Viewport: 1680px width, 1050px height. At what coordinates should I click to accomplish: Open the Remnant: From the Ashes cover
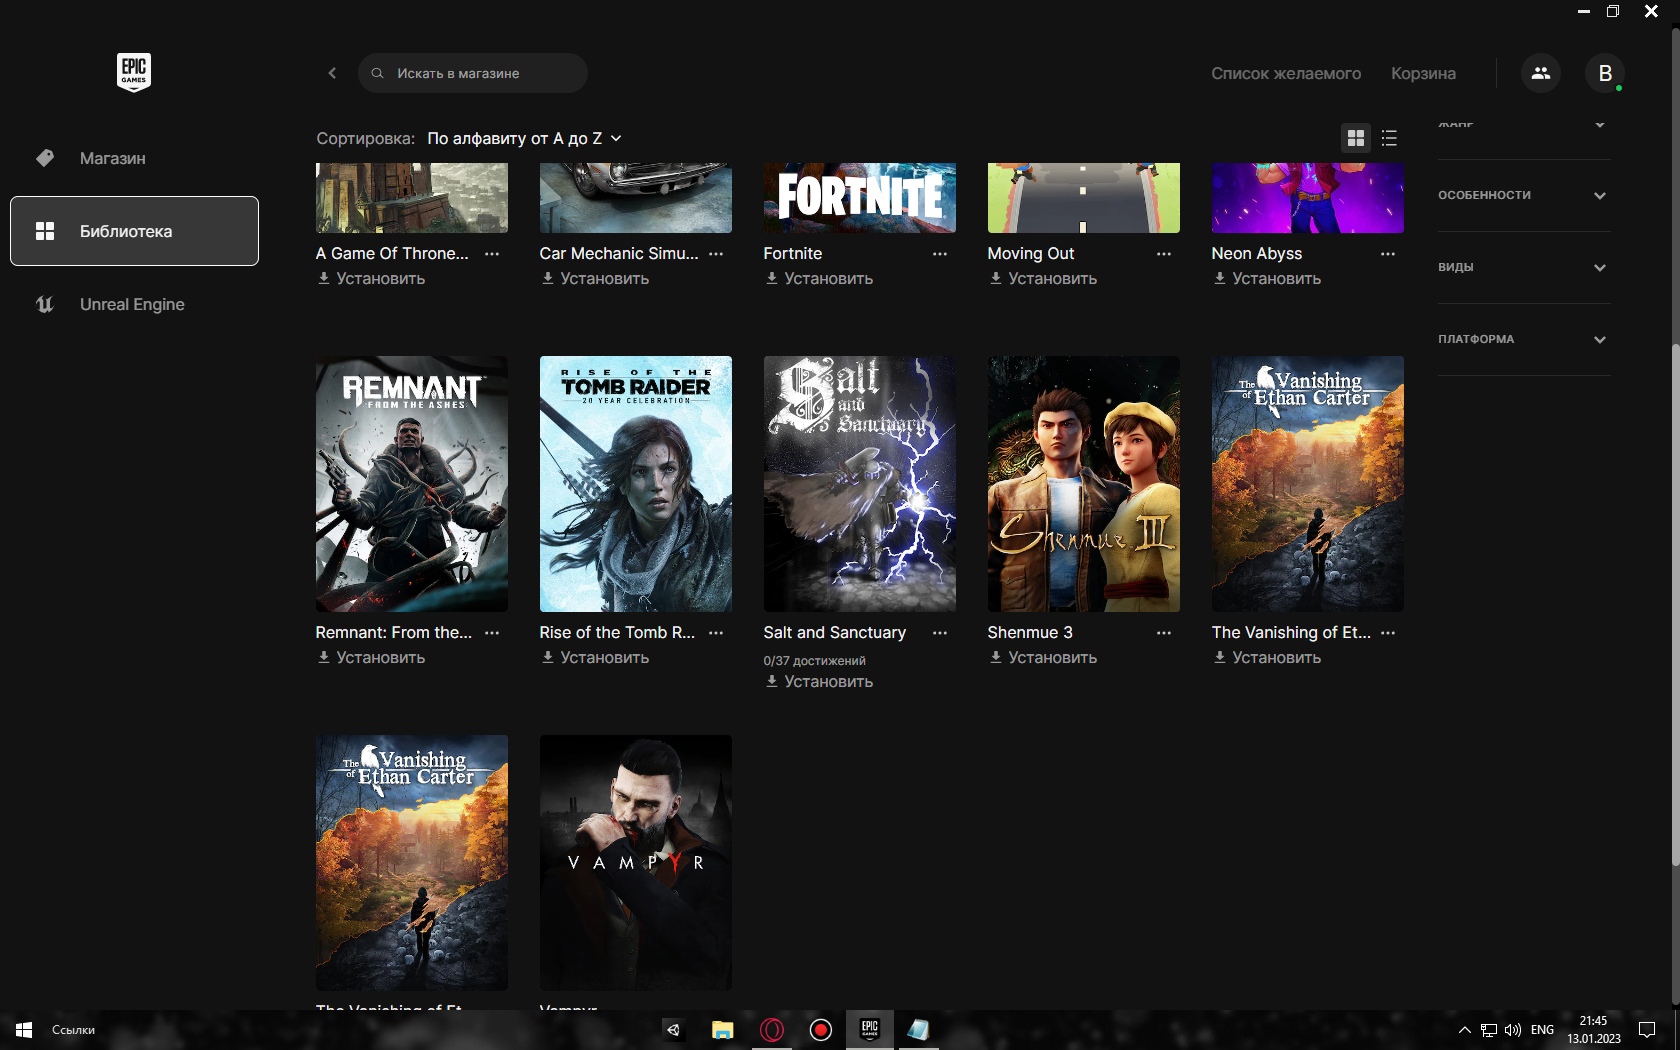tap(412, 484)
